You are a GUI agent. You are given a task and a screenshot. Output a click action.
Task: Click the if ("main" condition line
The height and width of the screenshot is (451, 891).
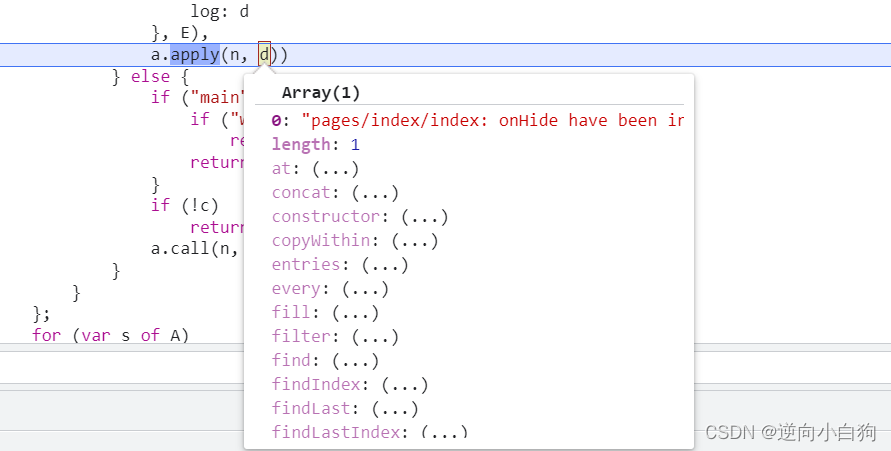[197, 97]
